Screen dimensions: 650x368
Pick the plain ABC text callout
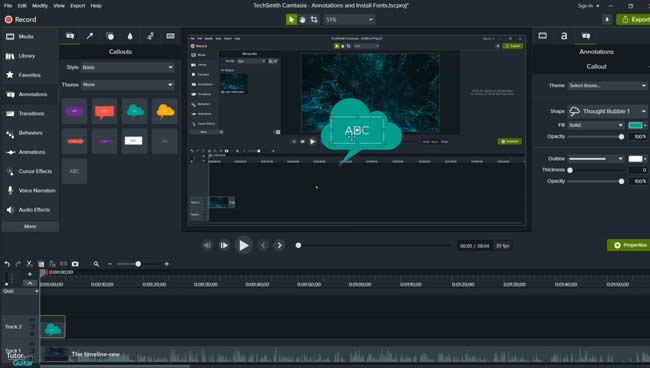pyautogui.click(x=75, y=171)
